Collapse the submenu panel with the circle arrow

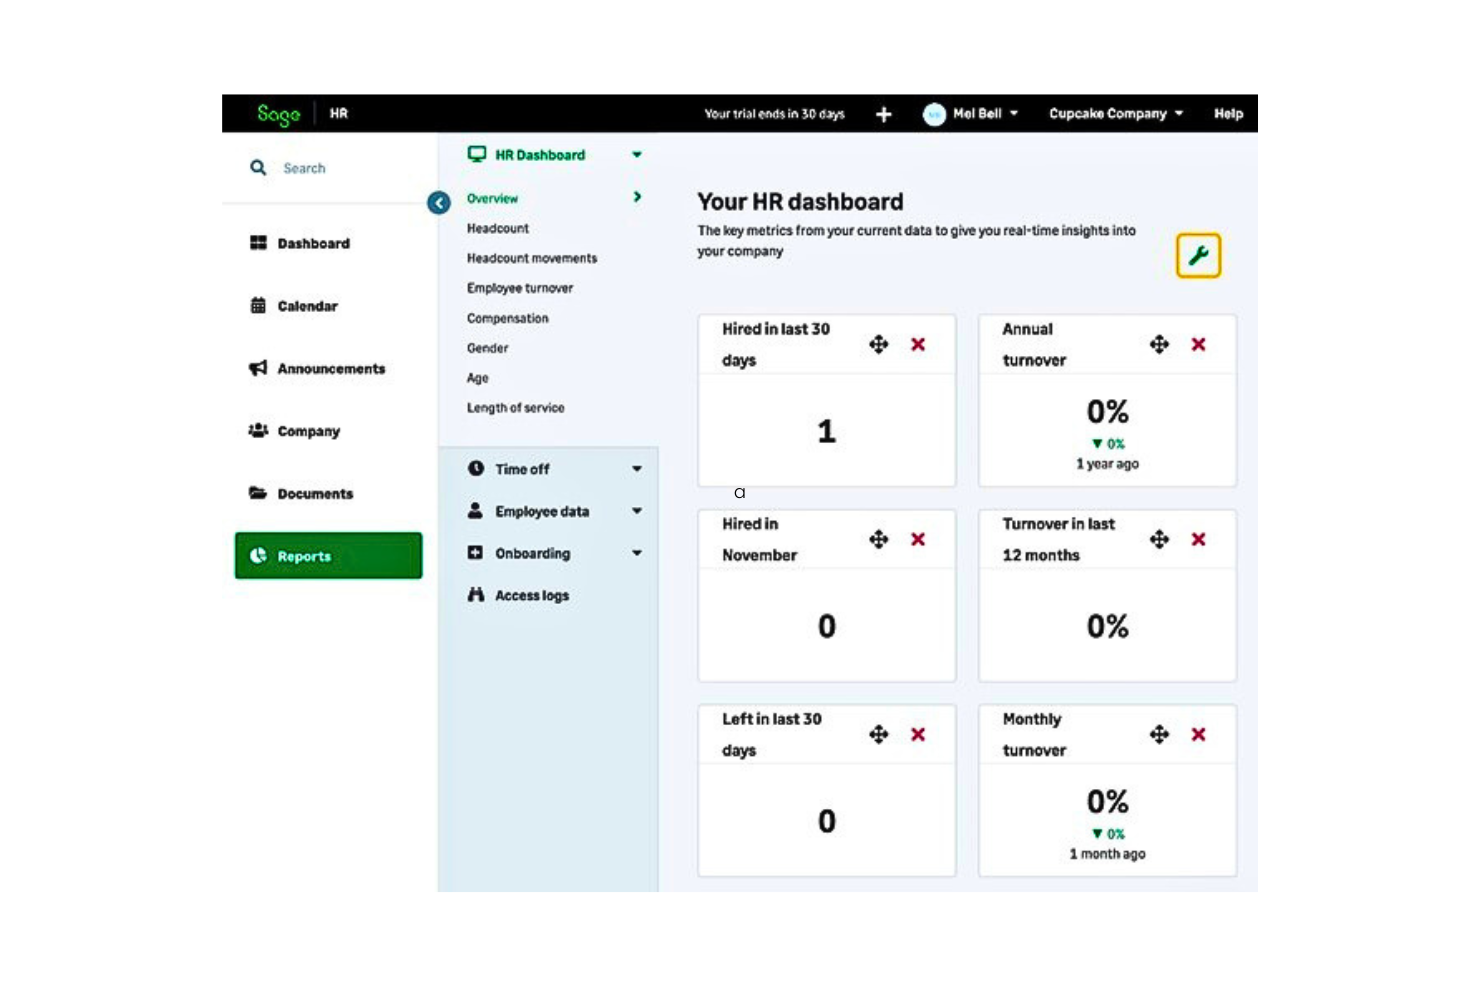pos(438,203)
